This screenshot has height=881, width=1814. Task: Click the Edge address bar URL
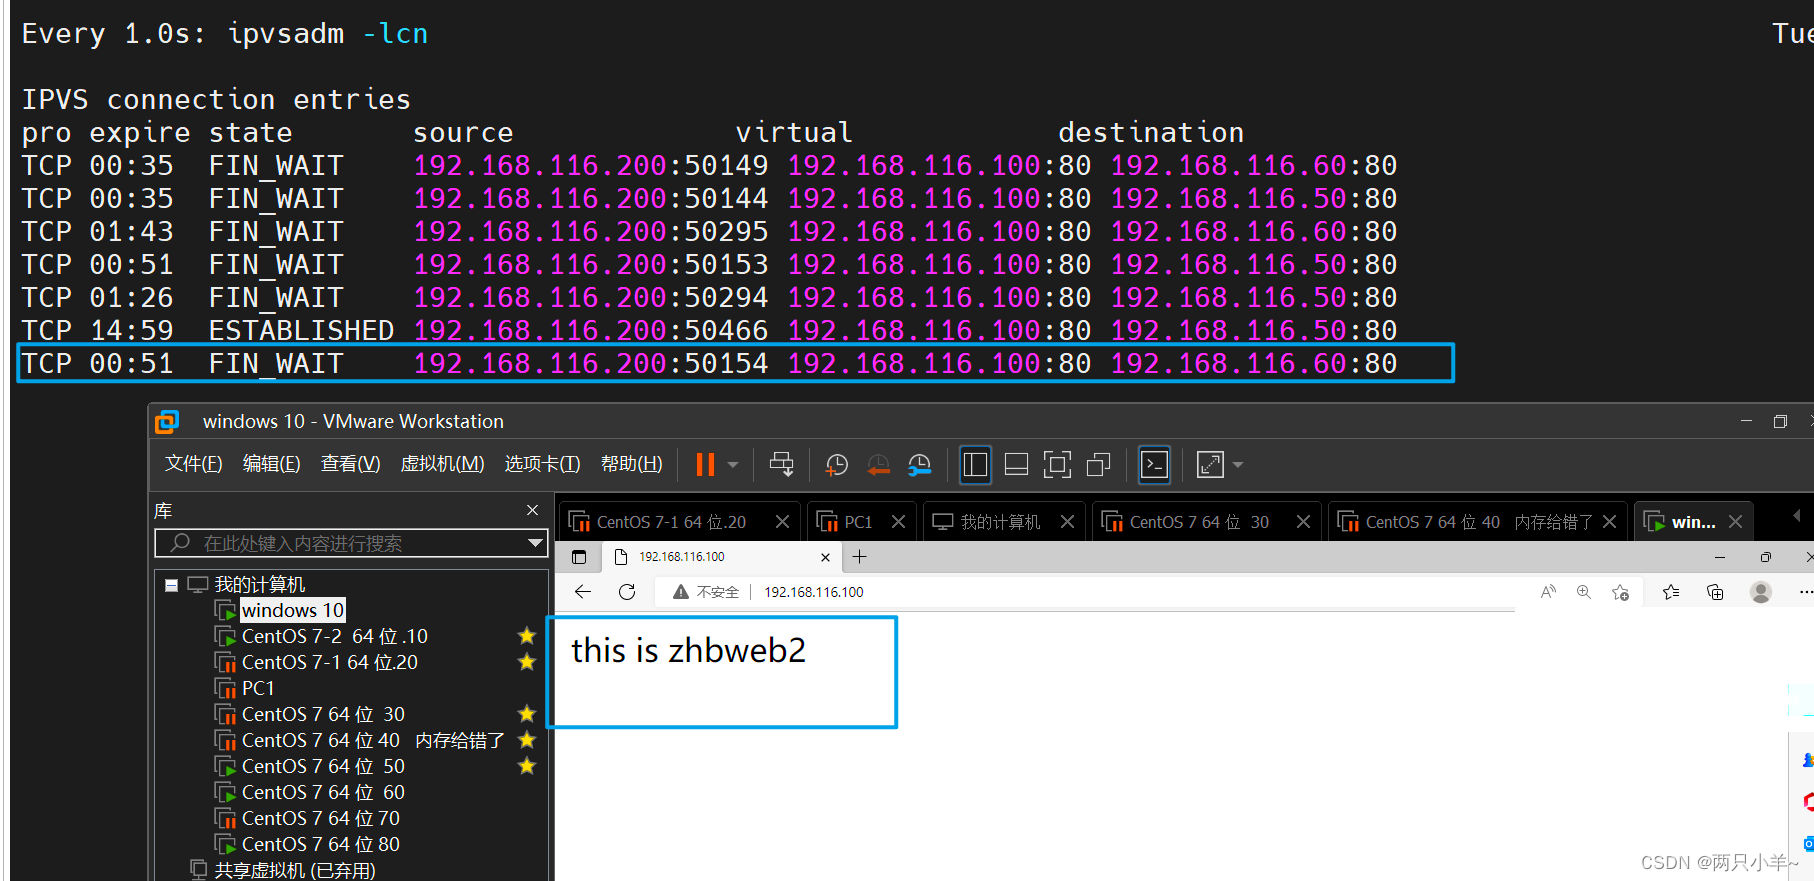814,592
